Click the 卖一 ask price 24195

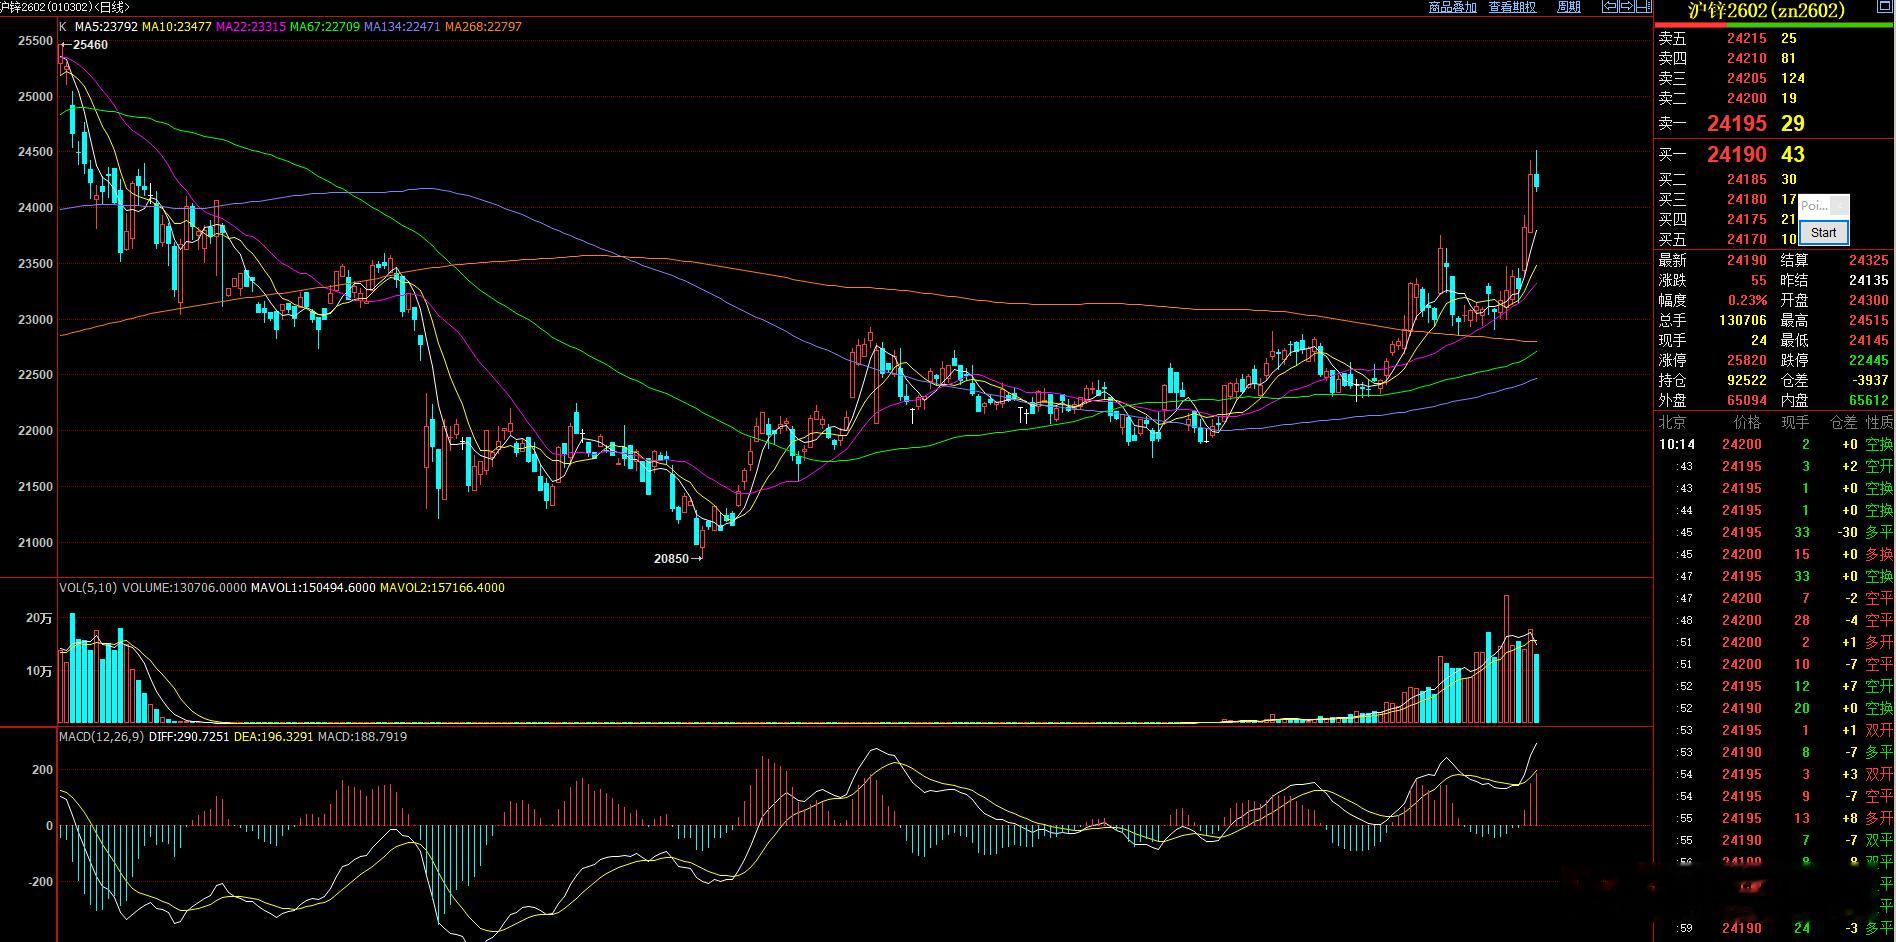pyautogui.click(x=1737, y=124)
